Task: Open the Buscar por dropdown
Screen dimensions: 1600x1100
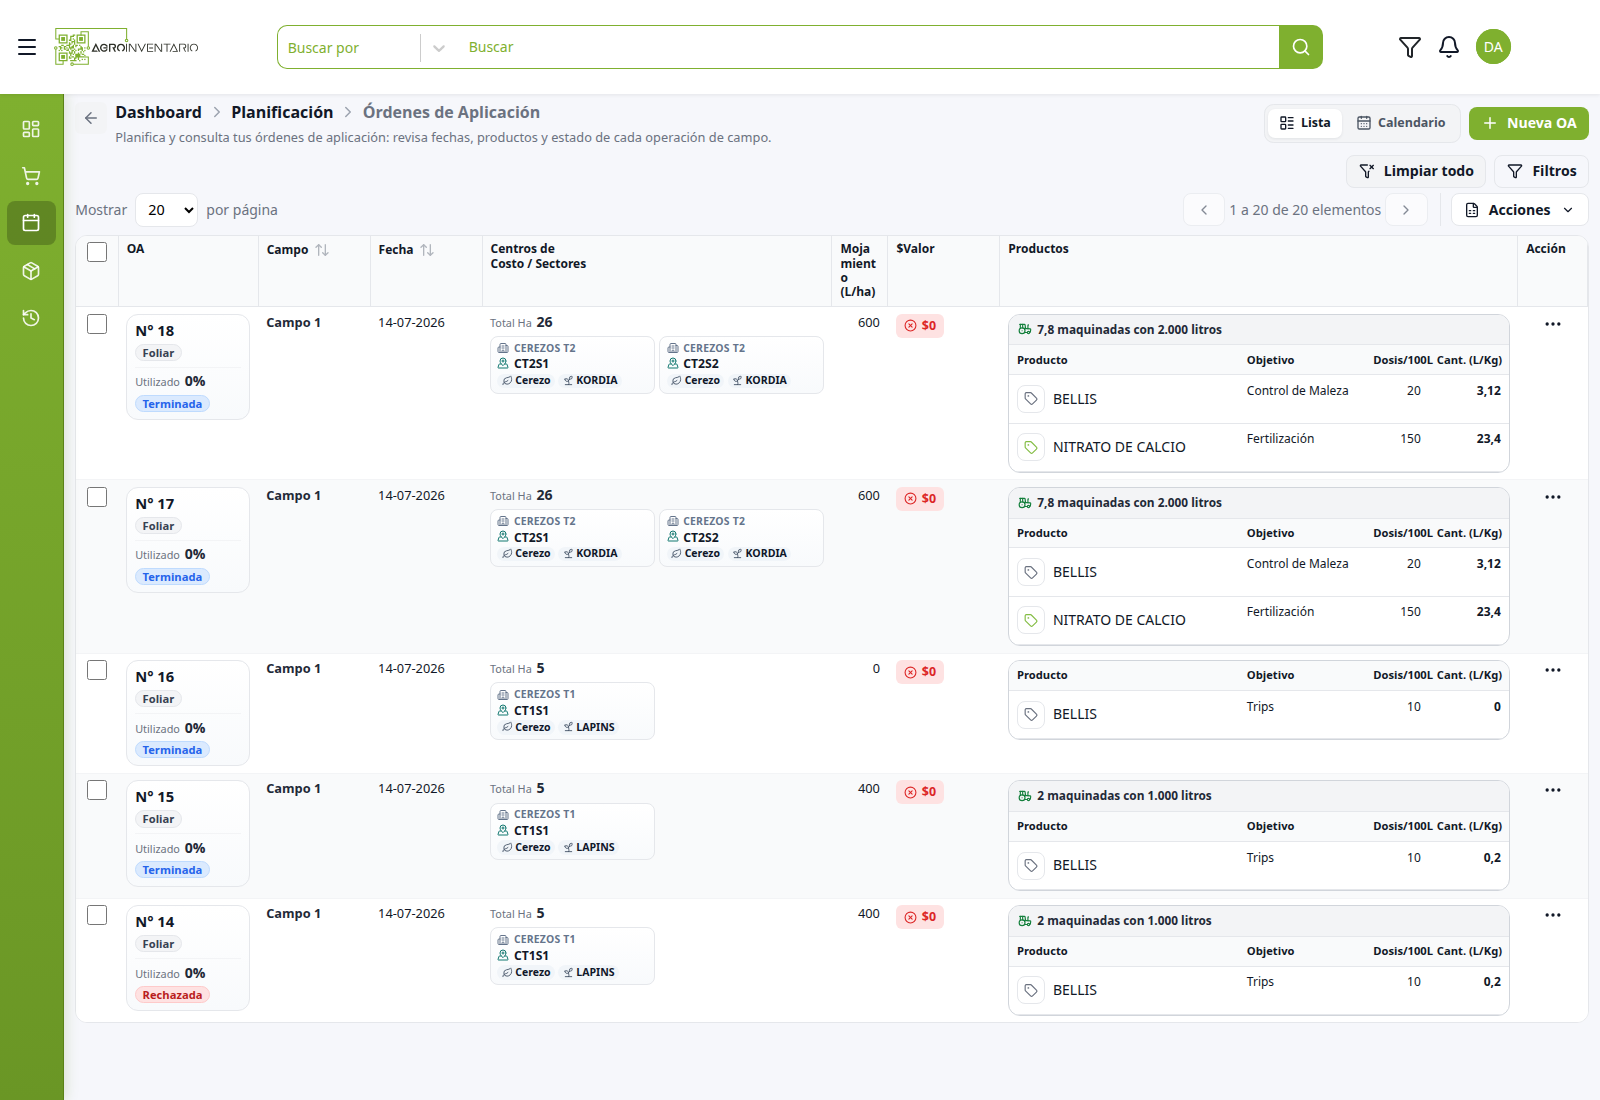Action: (364, 47)
